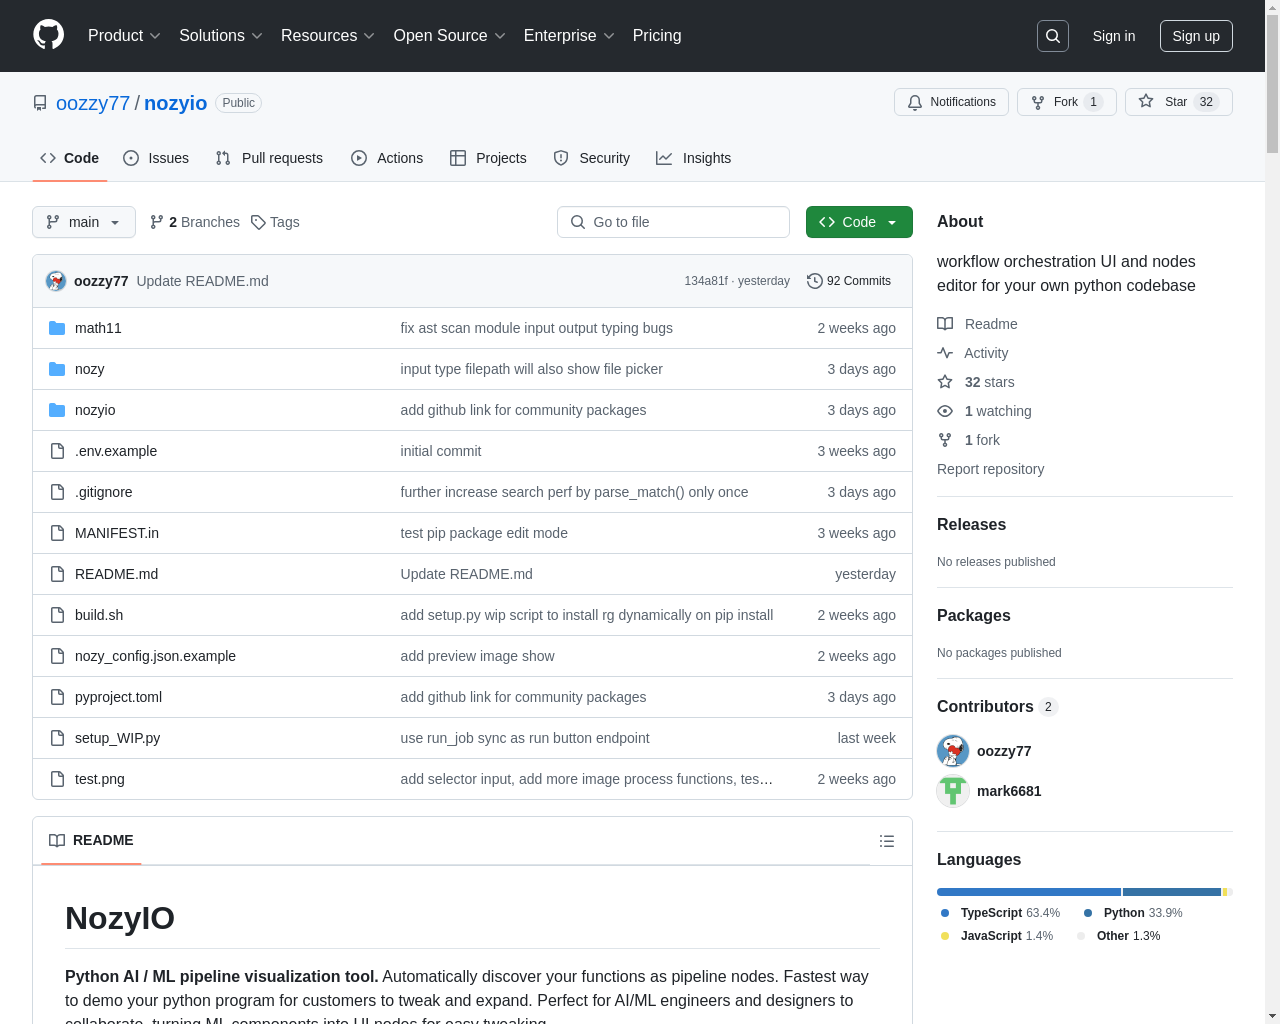Click the nozy folder icon
Image resolution: width=1280 pixels, height=1024 pixels.
point(57,369)
